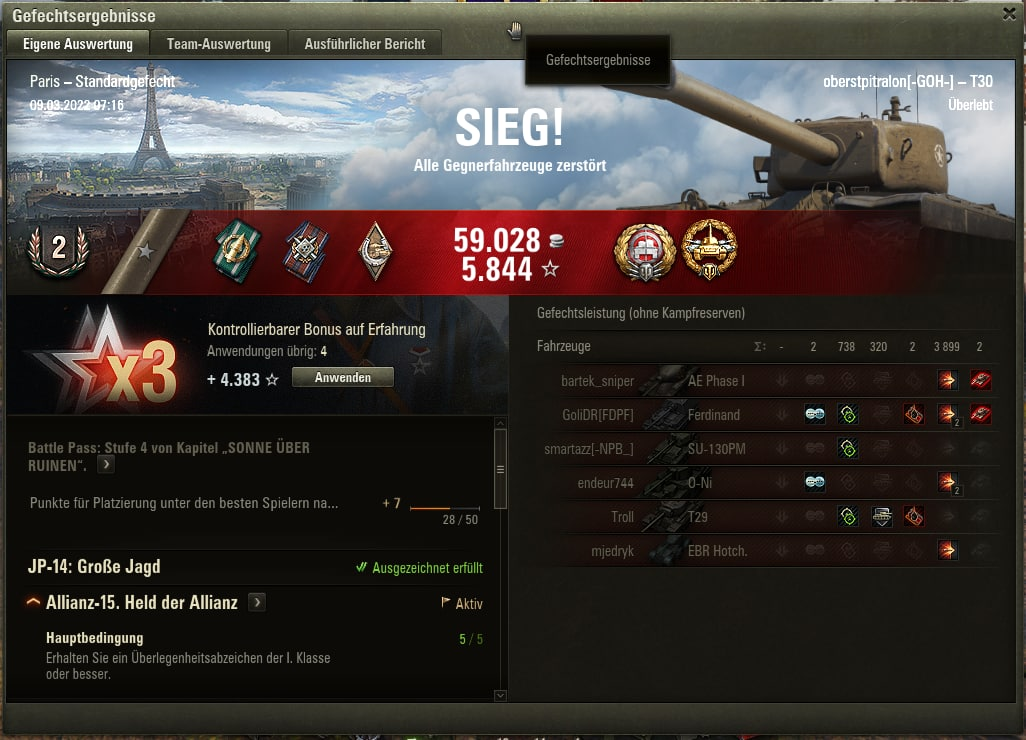This screenshot has width=1026, height=740.
Task: Click the scroll down arrow in mission list
Action: 501,696
